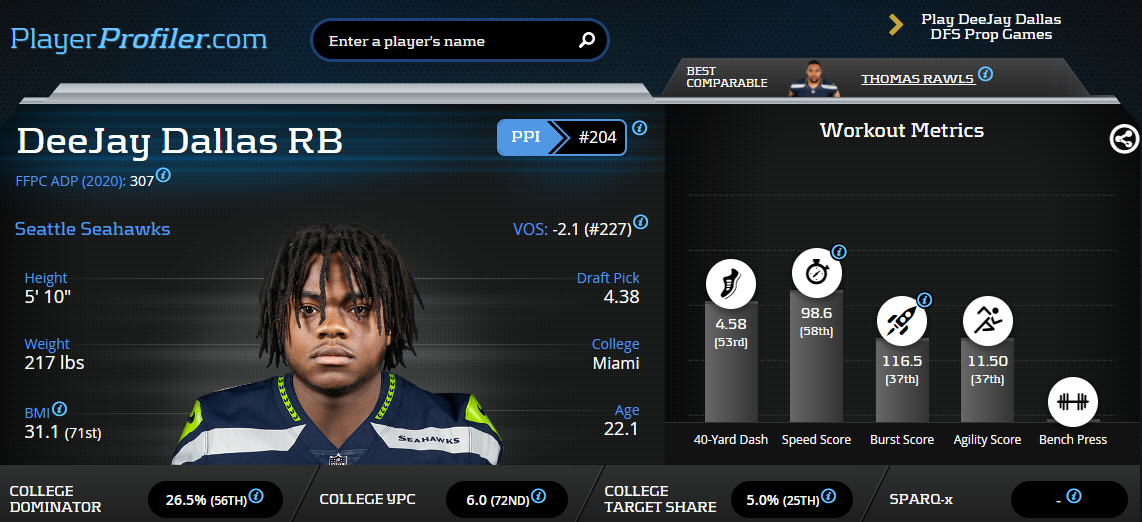The image size is (1142, 522).
Task: Click info icon beside College Dominator
Action: [256, 497]
